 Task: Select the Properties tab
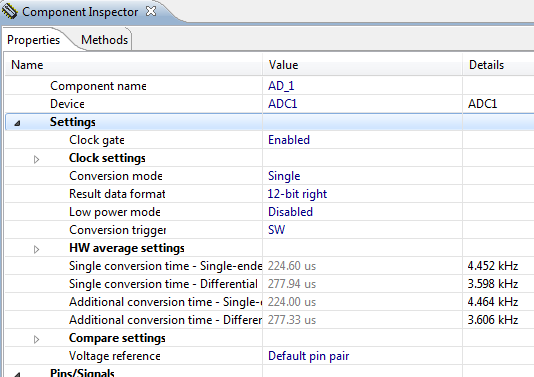coord(33,40)
